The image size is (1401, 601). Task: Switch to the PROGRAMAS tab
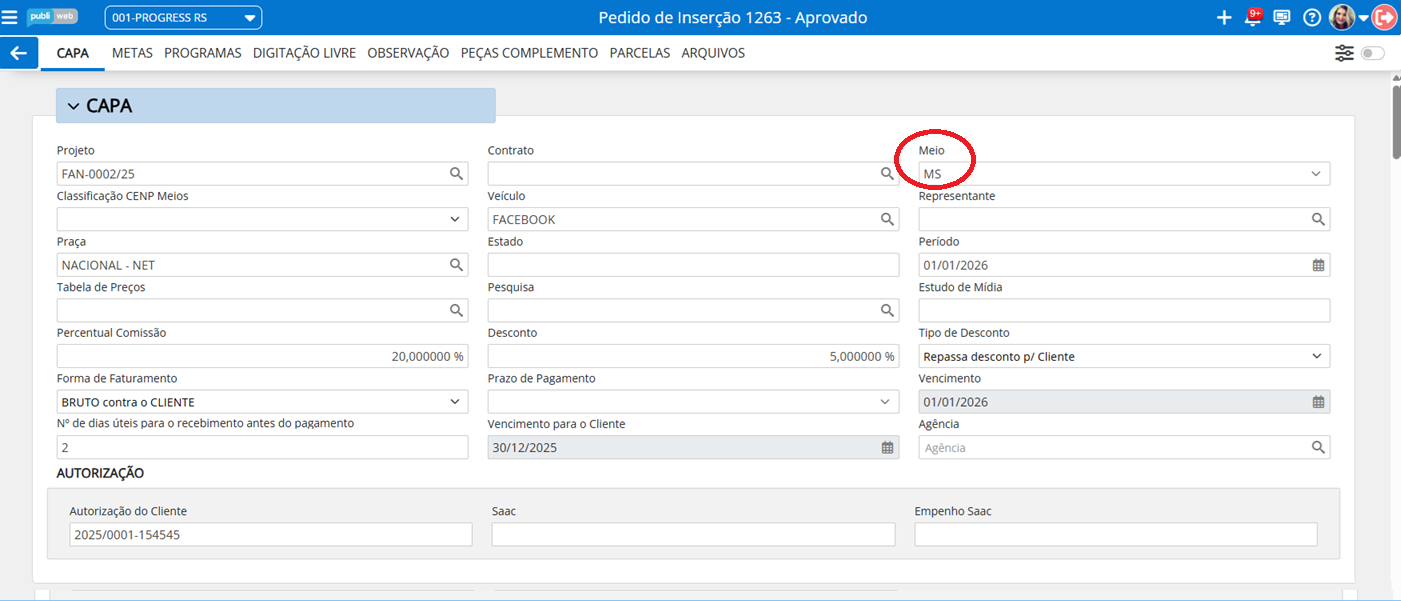(x=203, y=53)
